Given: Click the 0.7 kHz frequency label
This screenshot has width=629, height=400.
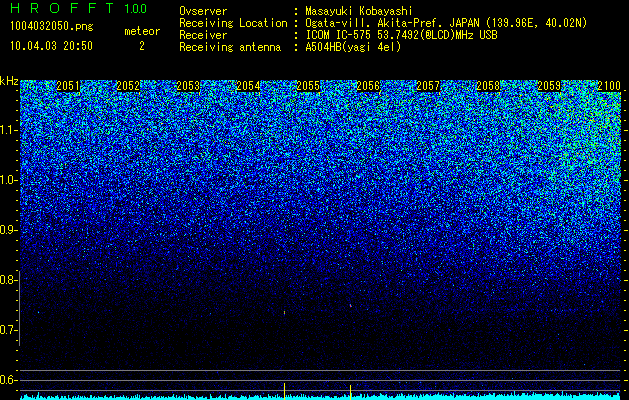Looking at the screenshot, I should pos(7,330).
